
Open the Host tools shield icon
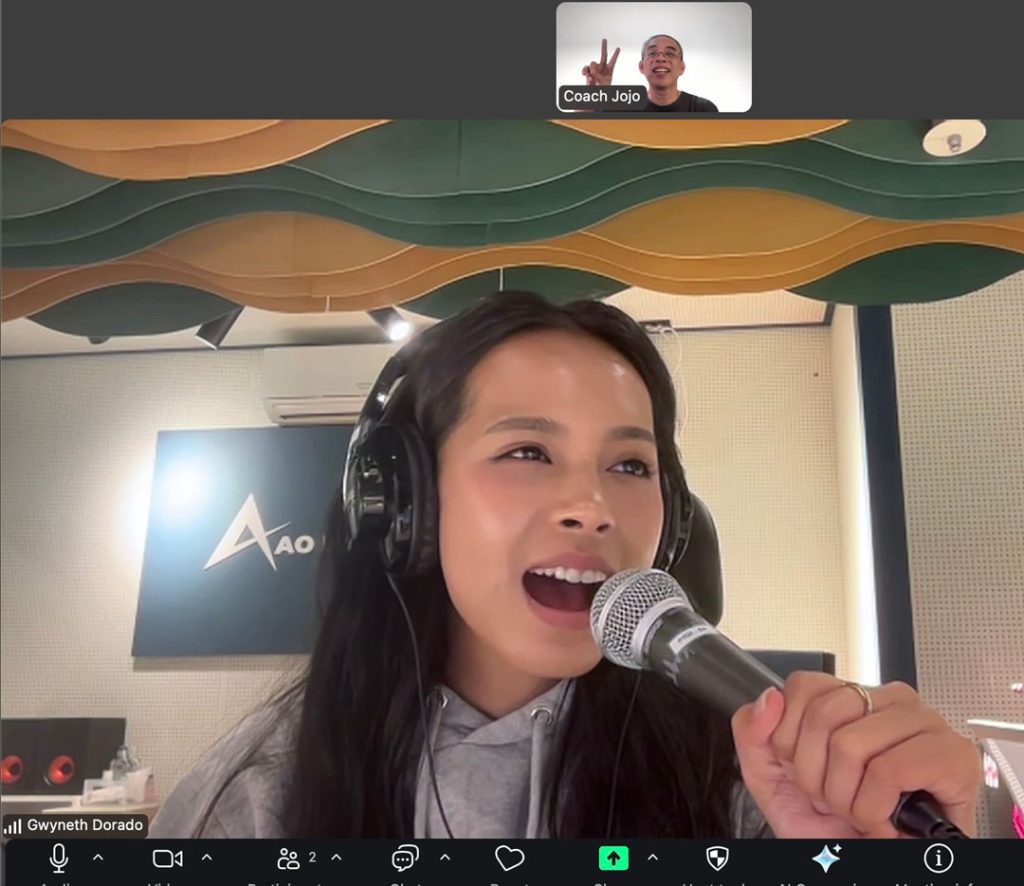tap(717, 858)
